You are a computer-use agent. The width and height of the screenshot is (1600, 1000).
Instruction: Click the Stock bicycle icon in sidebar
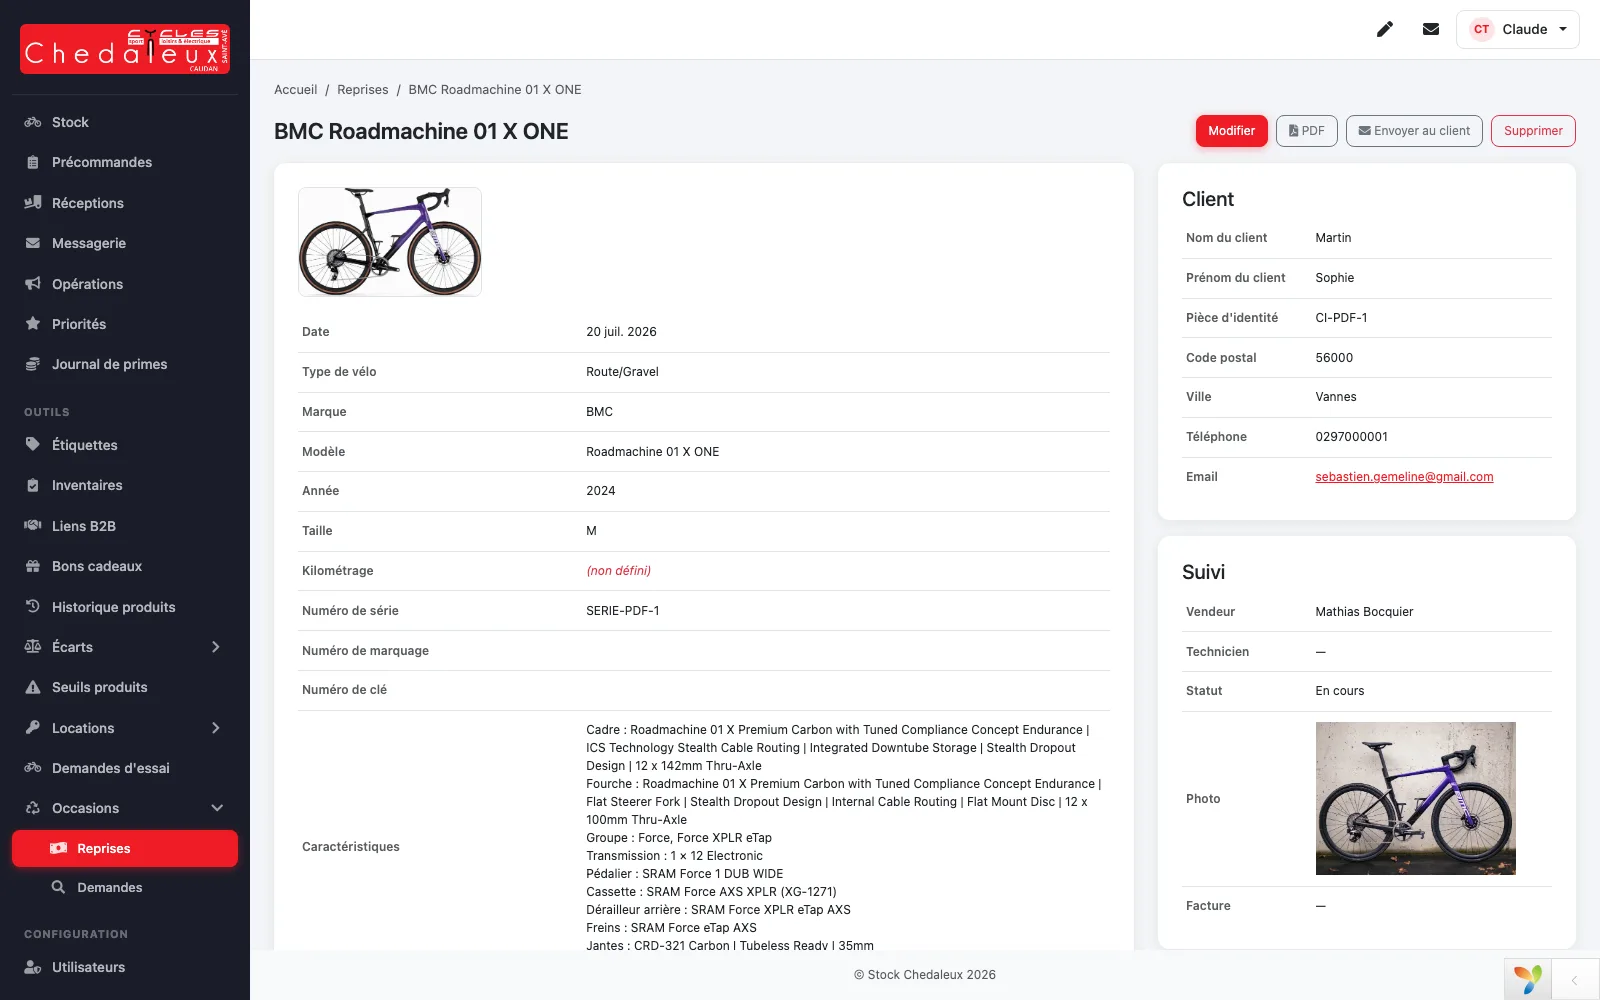33,122
